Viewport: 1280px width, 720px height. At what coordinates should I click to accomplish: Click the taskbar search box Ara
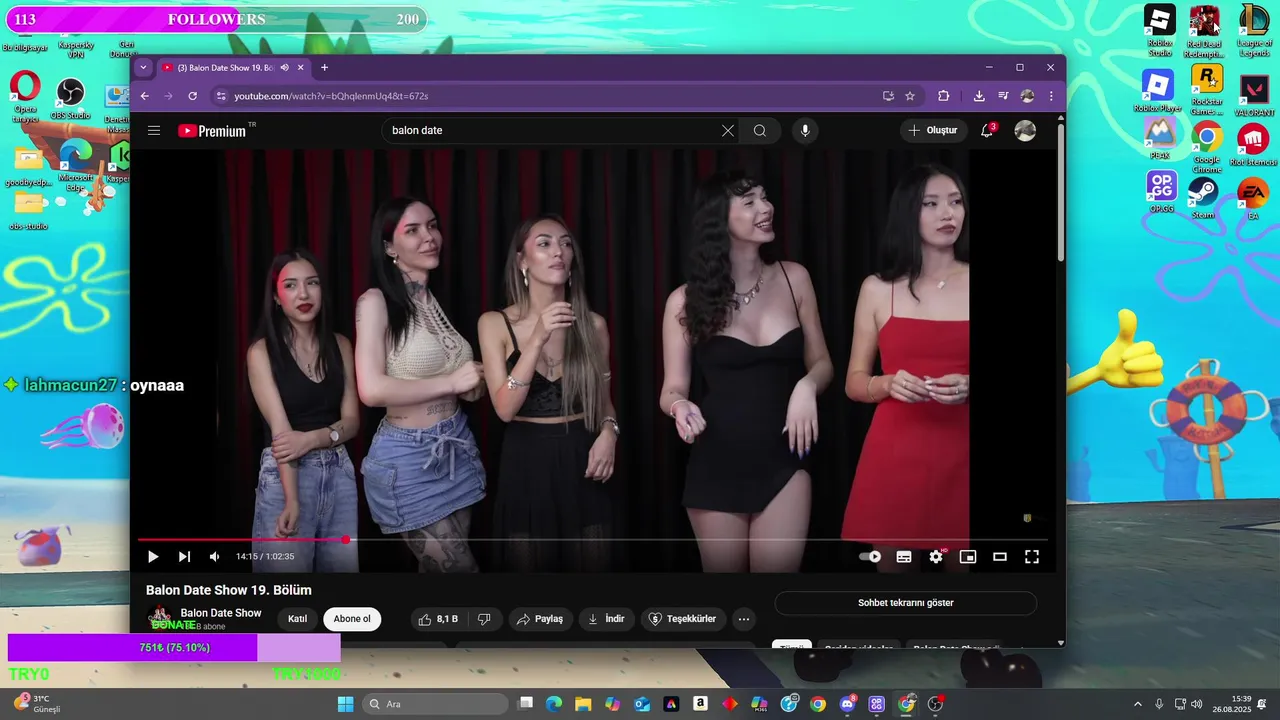435,704
